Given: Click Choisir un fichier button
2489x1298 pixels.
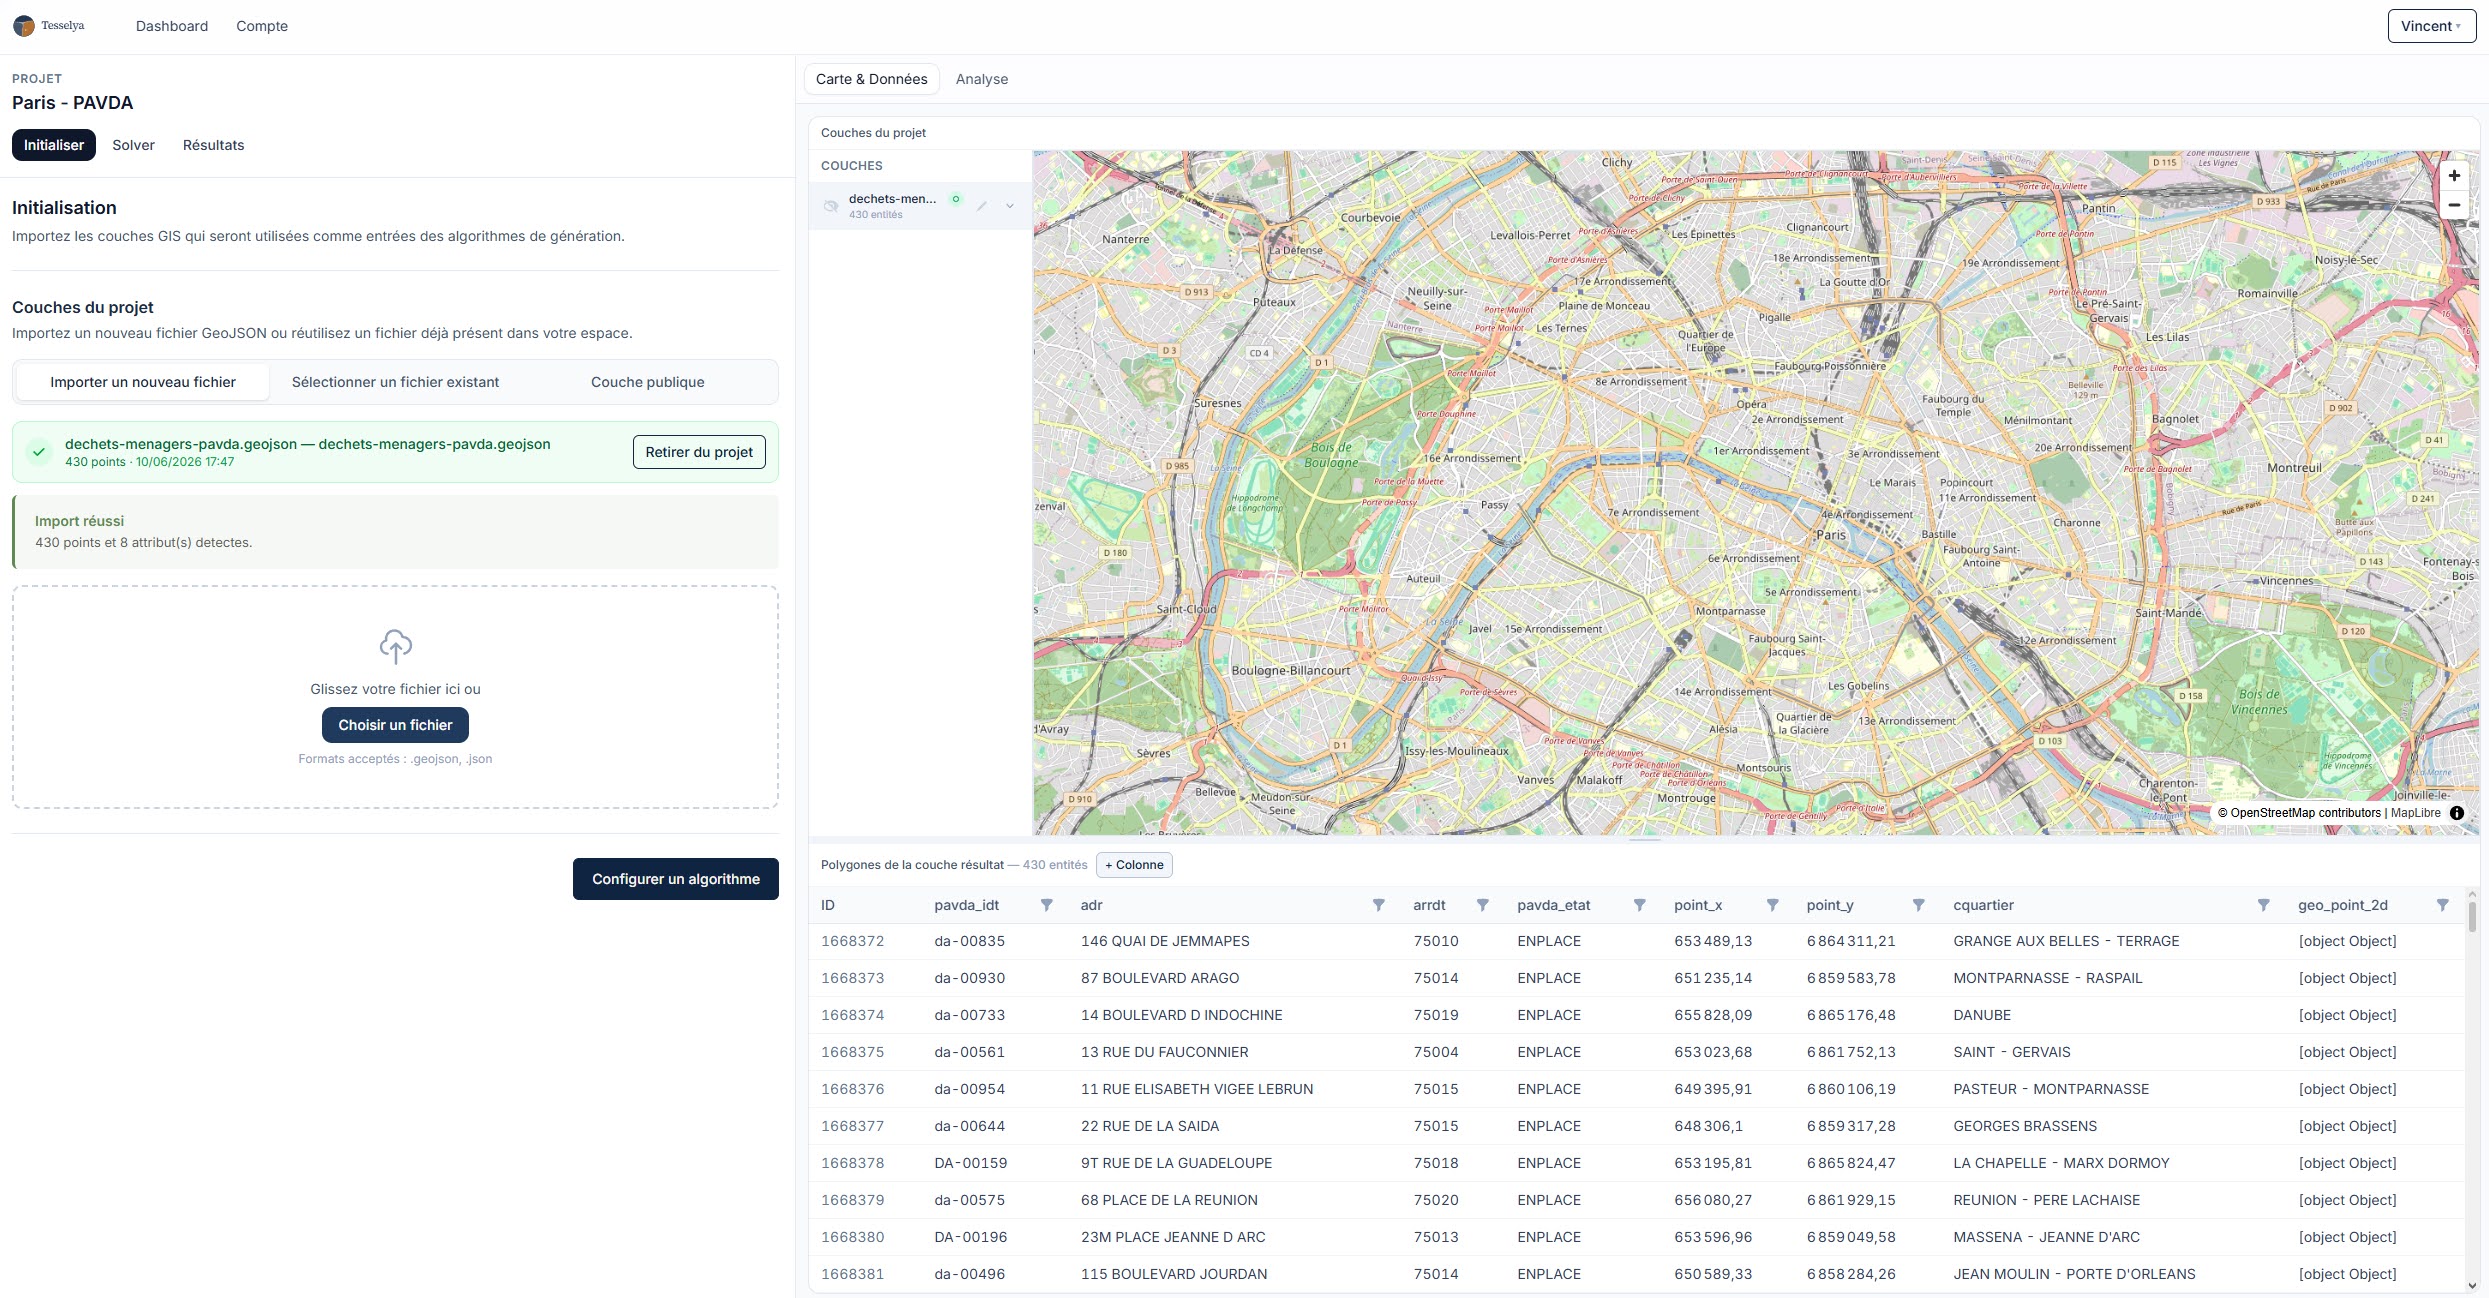Looking at the screenshot, I should (x=395, y=725).
